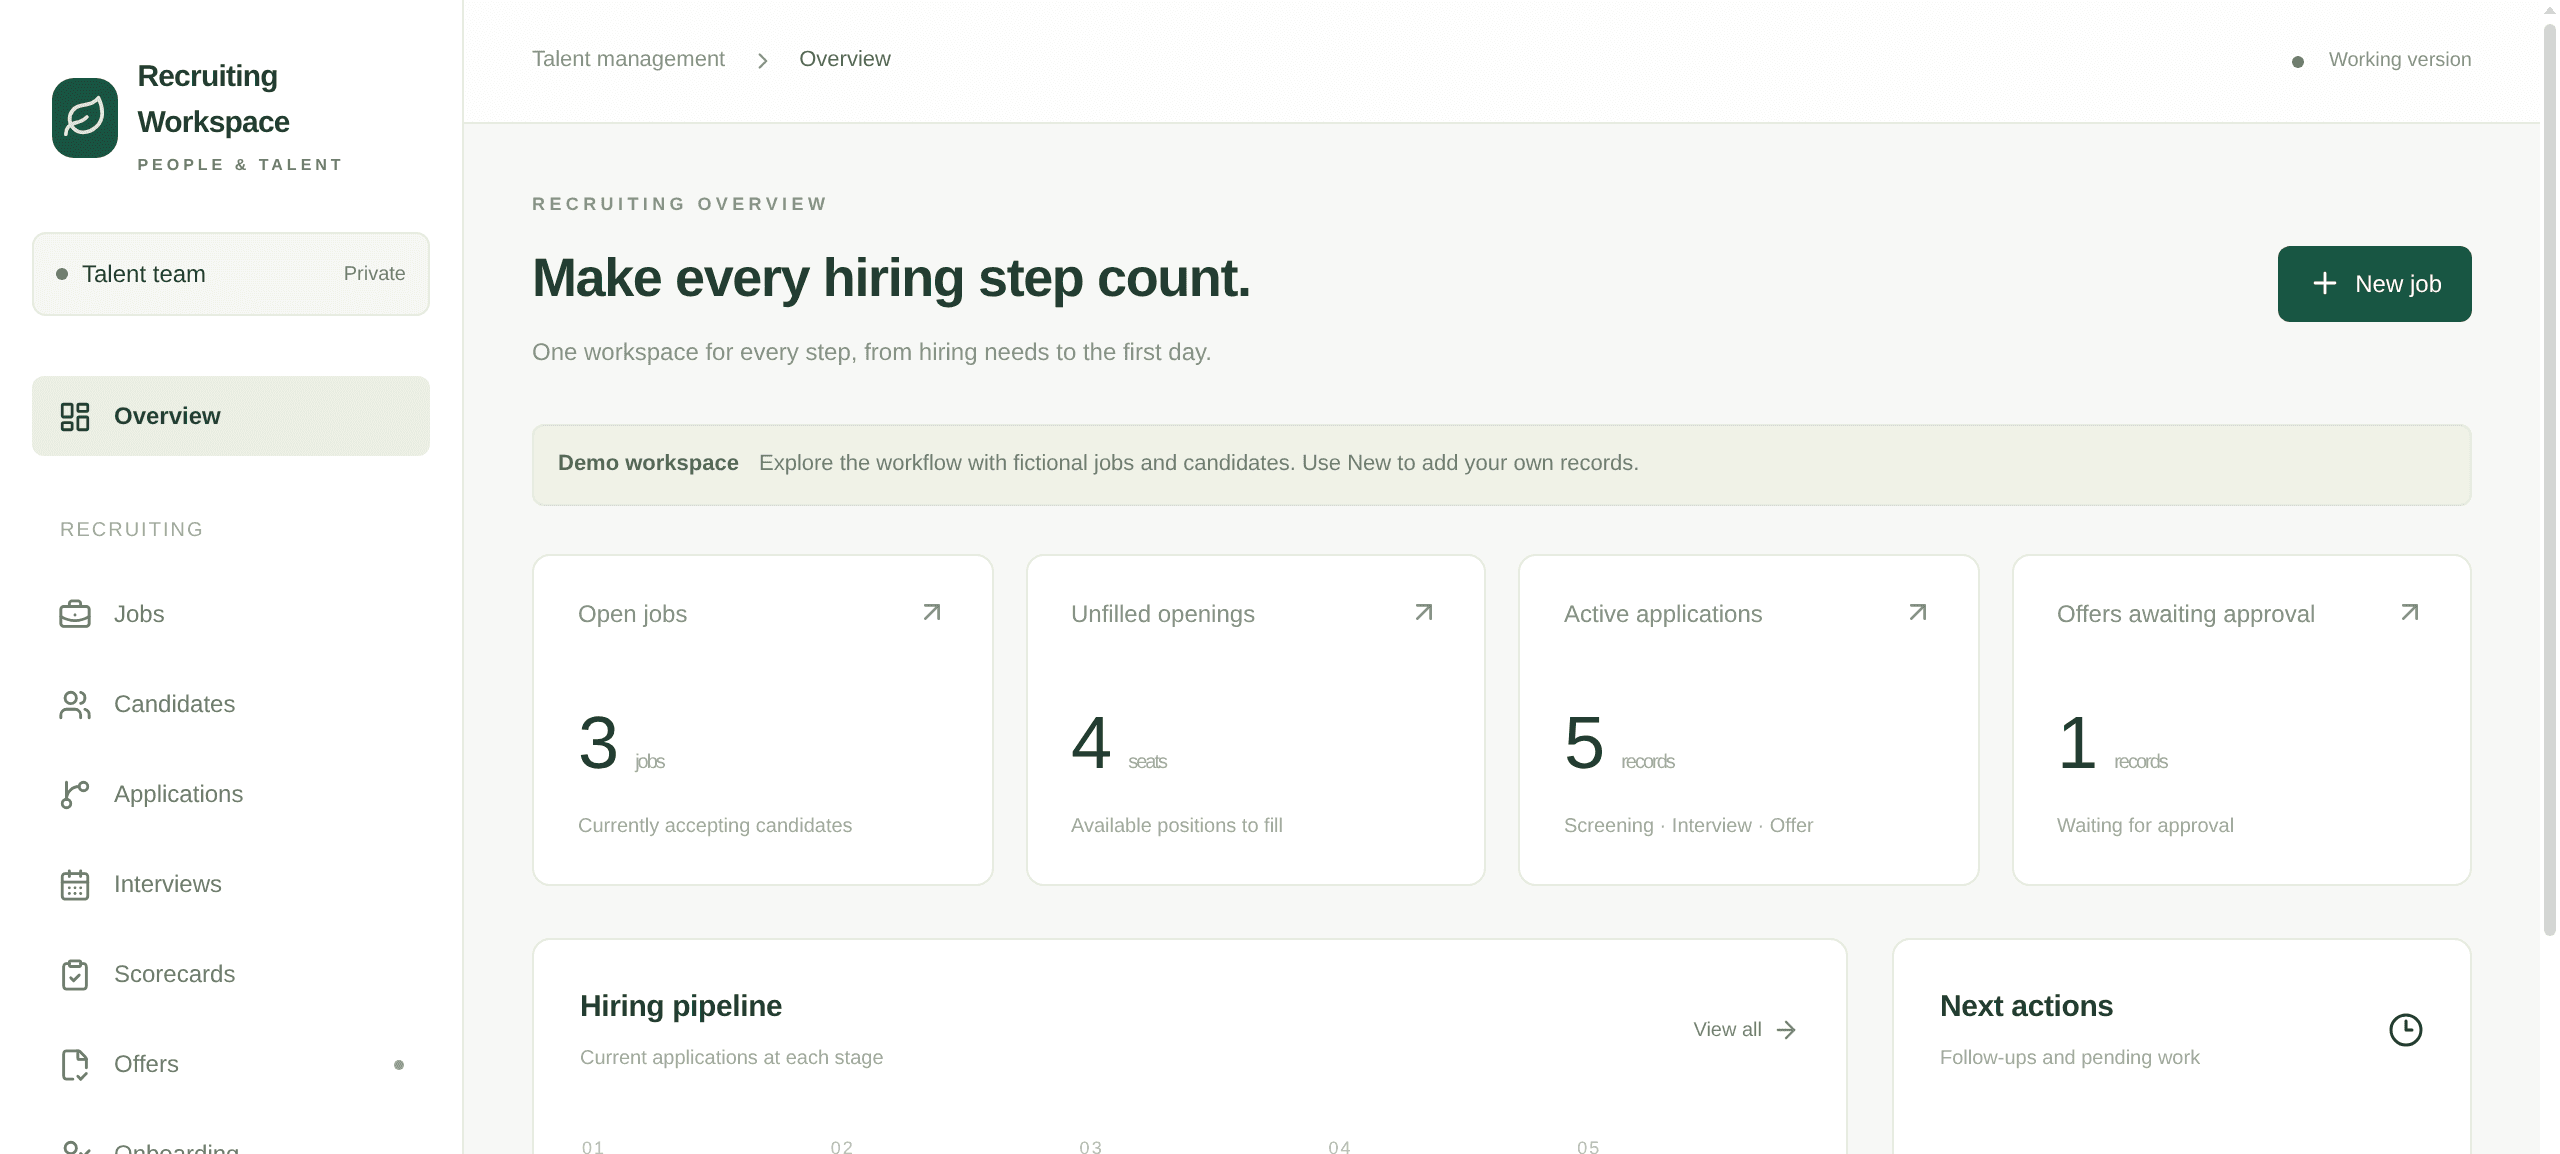Click the plus icon on New job
Screen dimensions: 2560x1154
point(2325,284)
